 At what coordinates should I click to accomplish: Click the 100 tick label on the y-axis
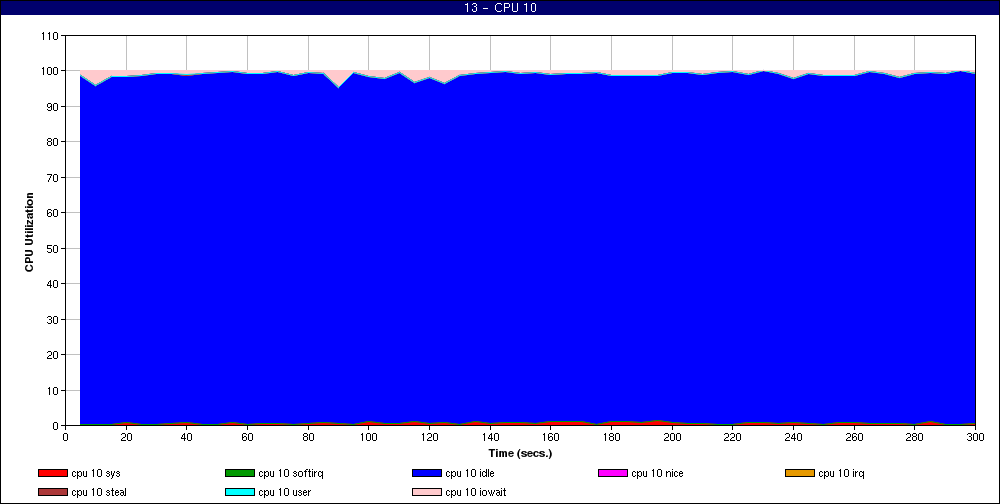pos(50,71)
